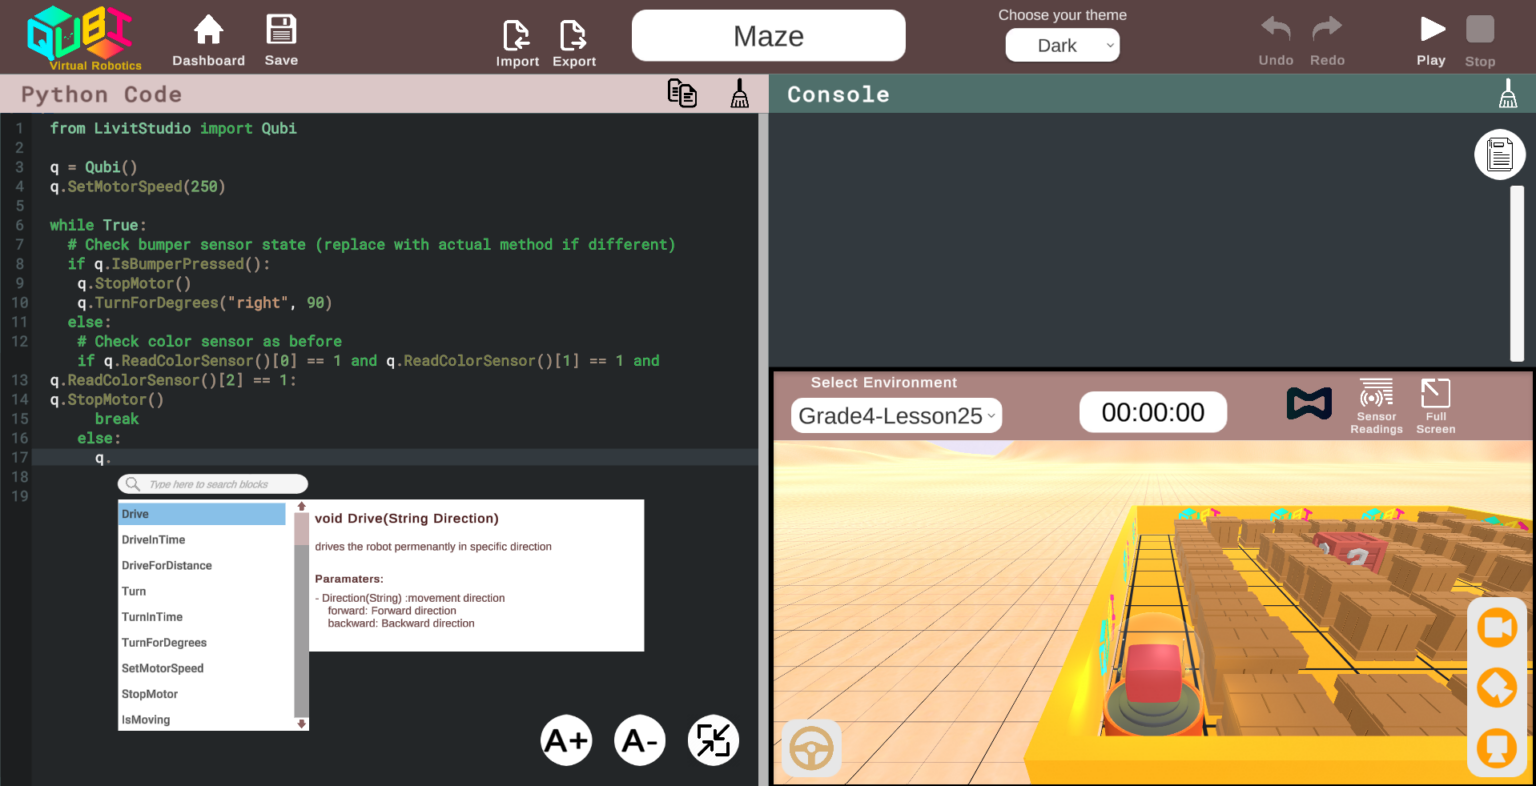
Task: Choose StopMotor in the suggestion list
Action: 150,694
